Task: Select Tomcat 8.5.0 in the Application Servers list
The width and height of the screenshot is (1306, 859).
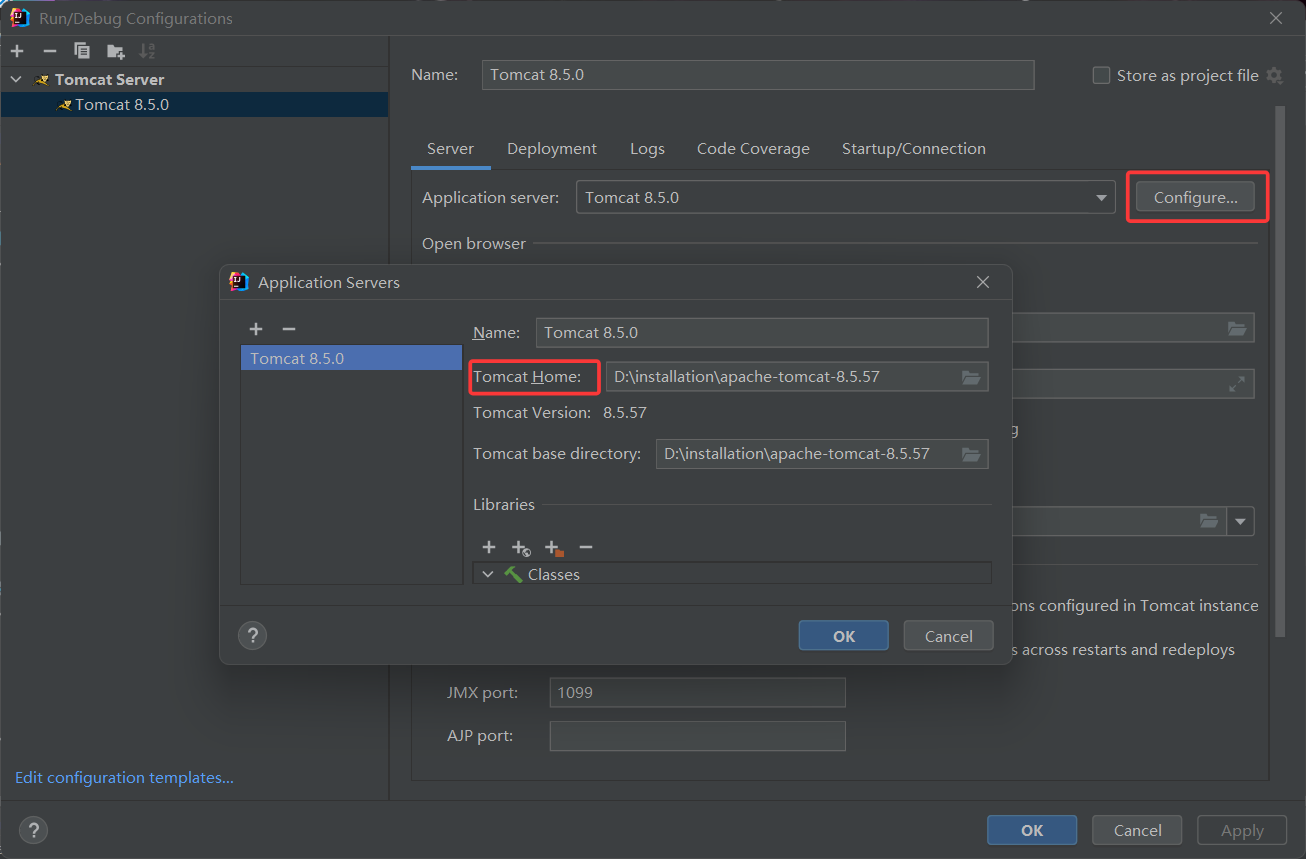Action: 351,358
